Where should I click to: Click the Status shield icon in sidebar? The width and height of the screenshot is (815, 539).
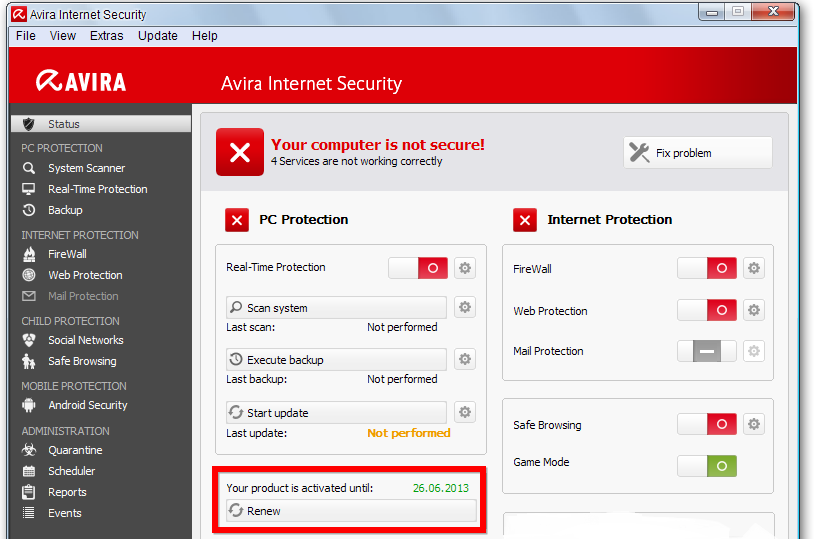29,124
